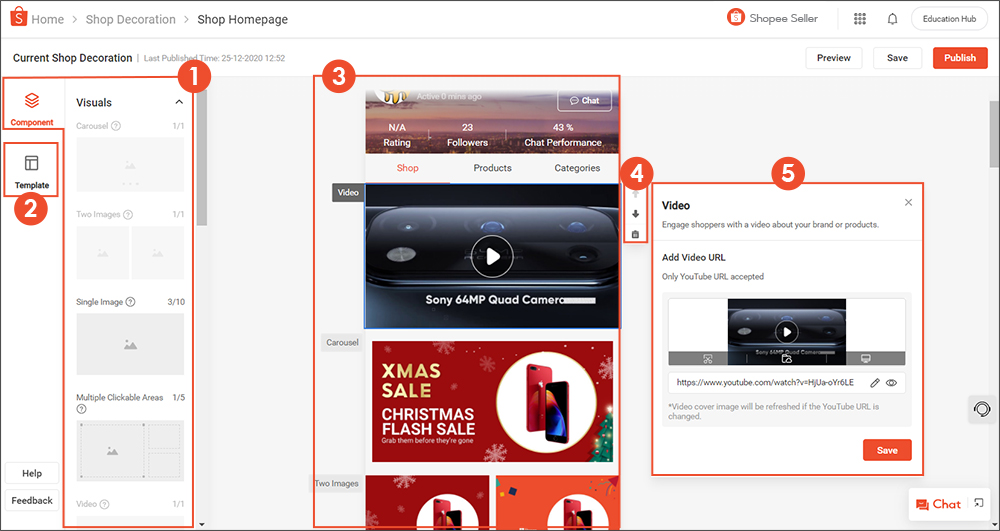Delete the Video component with trash icon

pyautogui.click(x=635, y=235)
